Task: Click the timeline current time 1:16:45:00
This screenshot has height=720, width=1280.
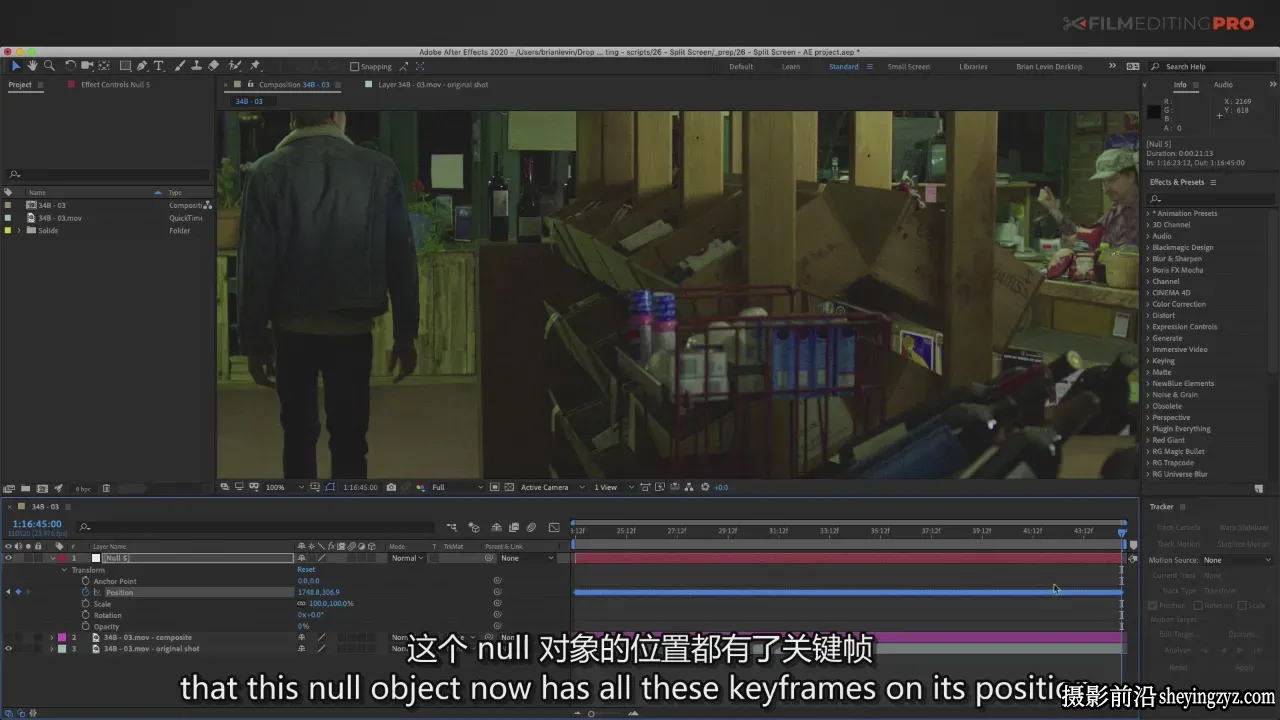Action: point(37,524)
